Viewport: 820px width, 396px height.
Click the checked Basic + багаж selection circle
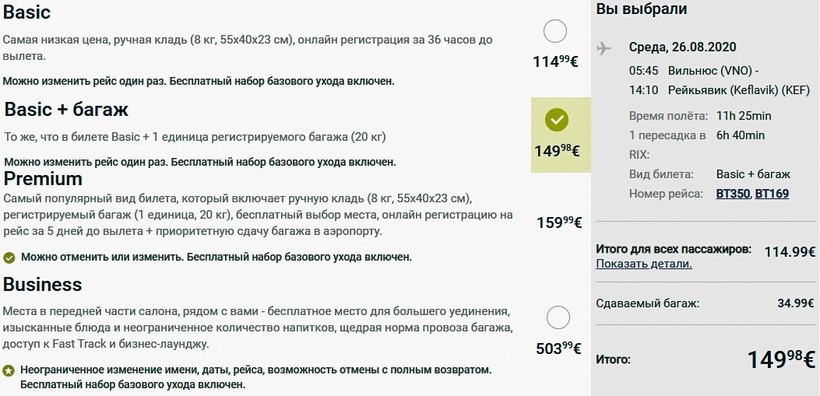tap(557, 120)
